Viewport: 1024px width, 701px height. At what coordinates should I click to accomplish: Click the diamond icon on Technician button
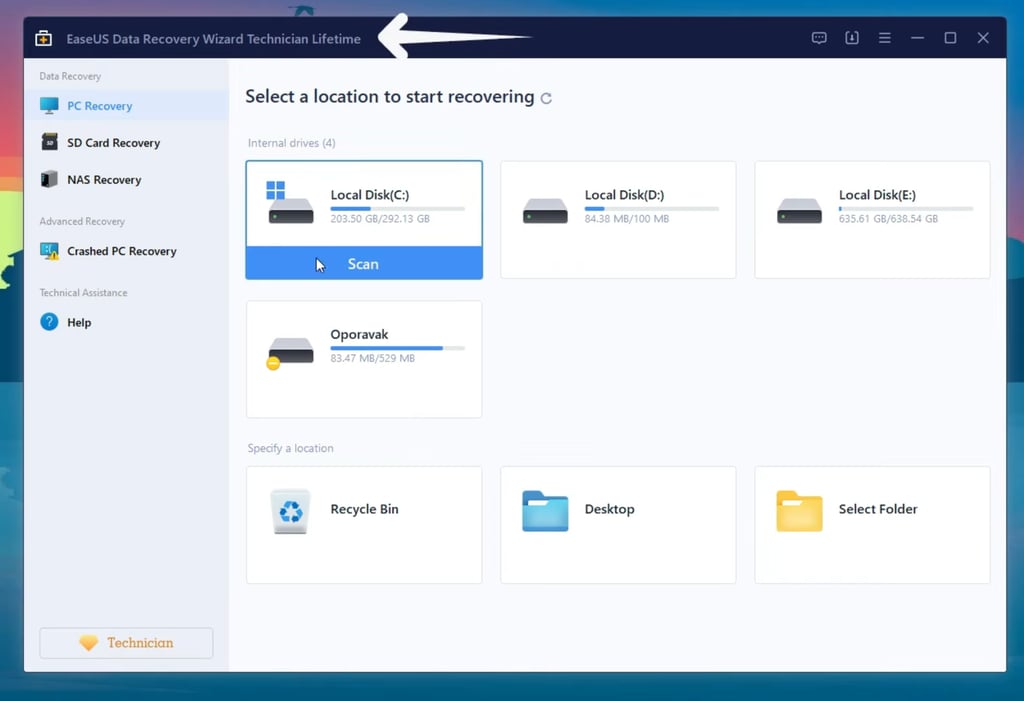point(89,643)
